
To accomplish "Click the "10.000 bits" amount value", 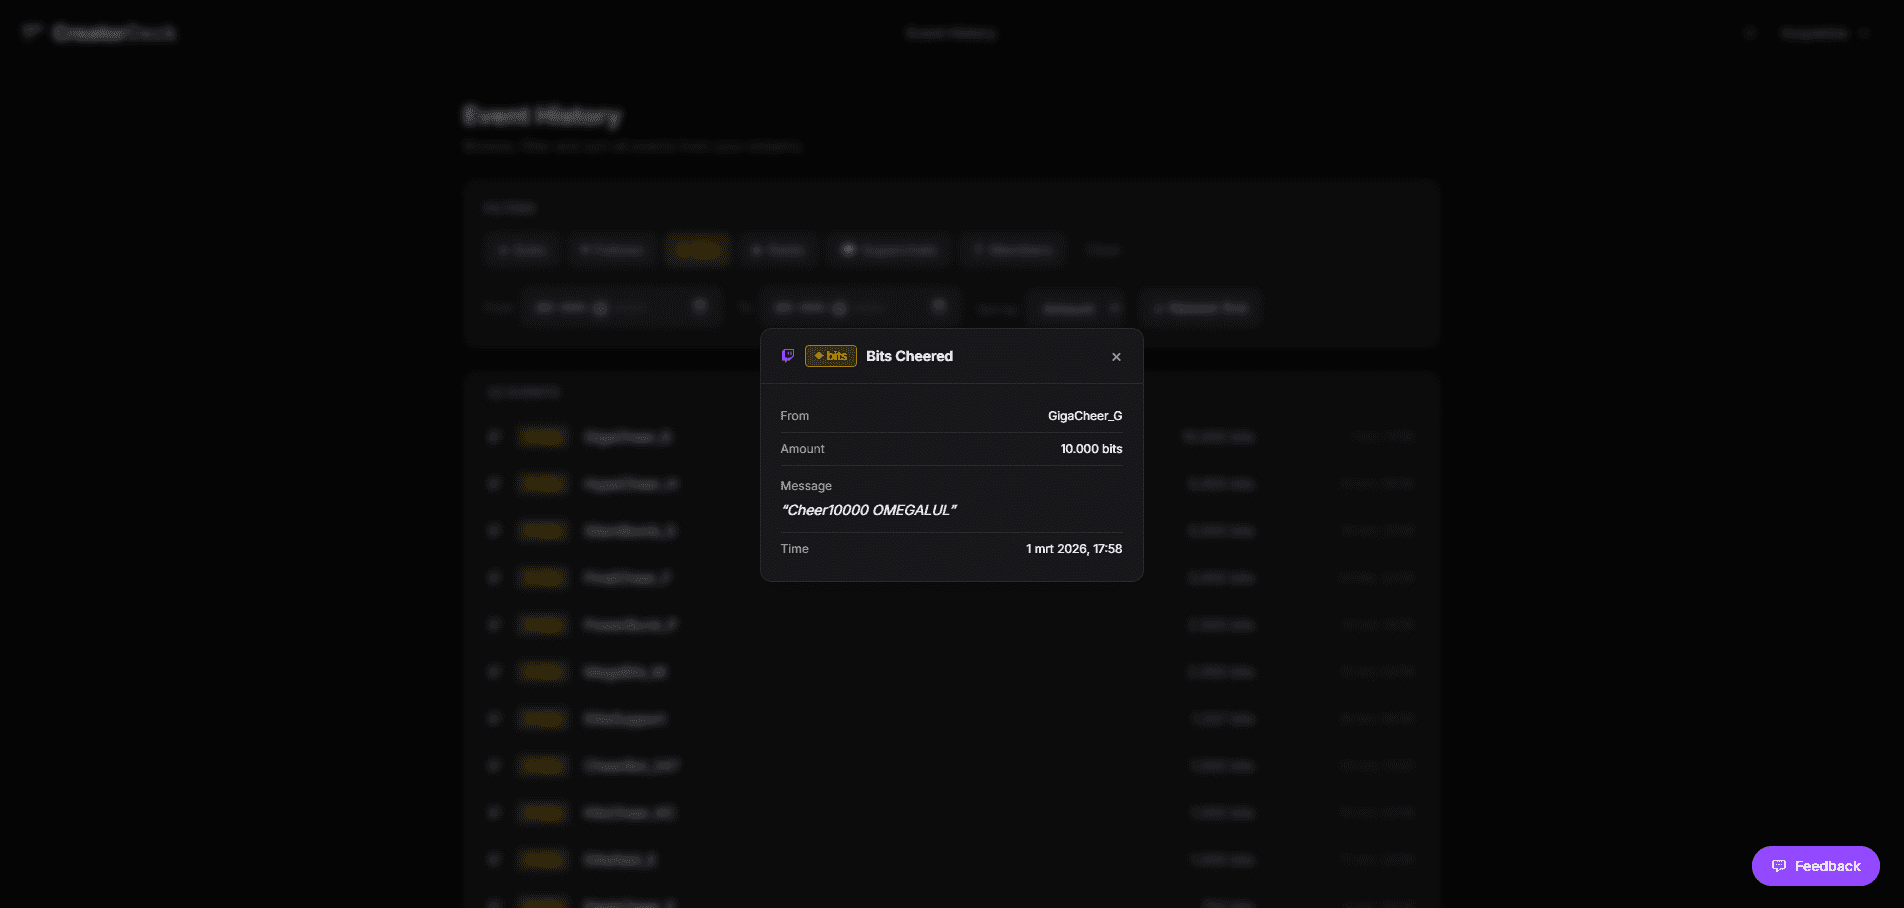I will coord(1091,449).
